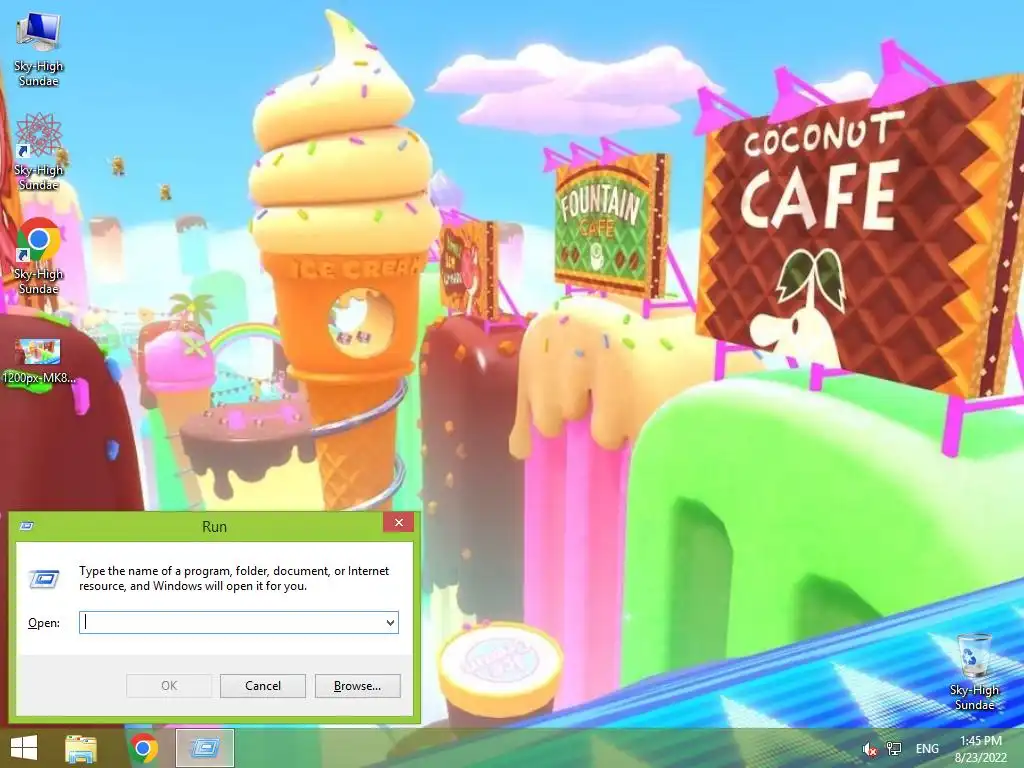Click the Cancel button in Run
Viewport: 1024px width, 768px height.
[263, 686]
